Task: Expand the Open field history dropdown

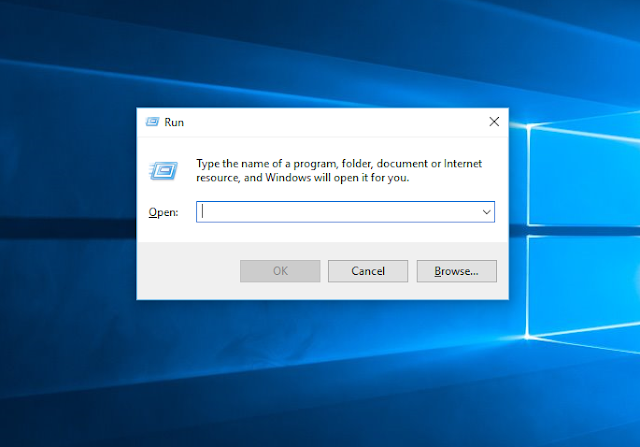Action: tap(486, 212)
